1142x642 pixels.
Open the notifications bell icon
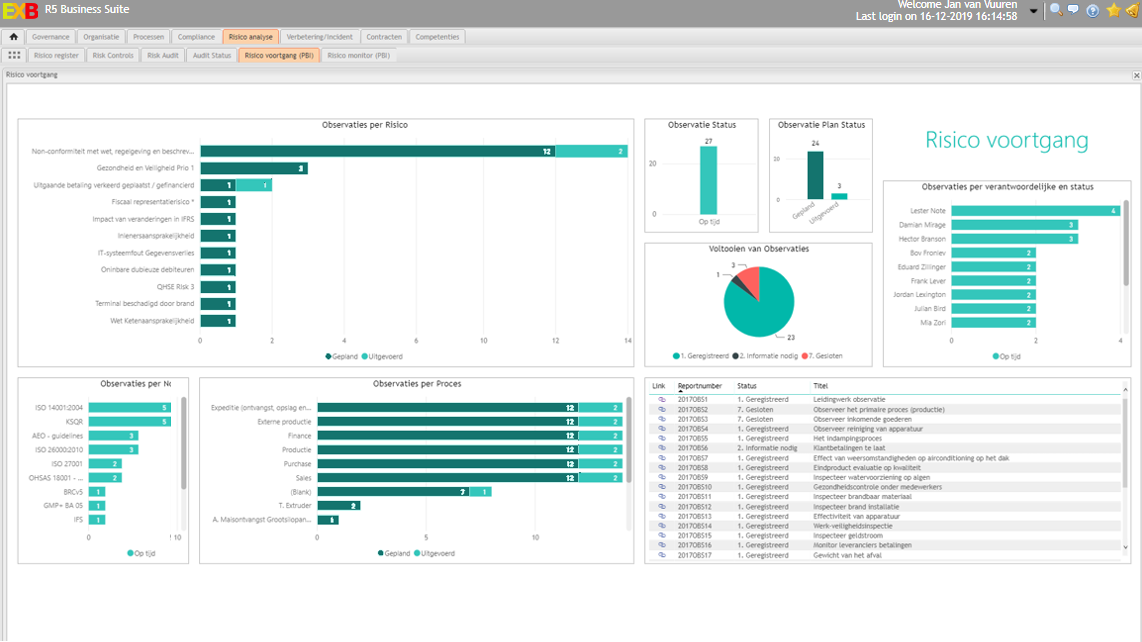coord(1133,9)
